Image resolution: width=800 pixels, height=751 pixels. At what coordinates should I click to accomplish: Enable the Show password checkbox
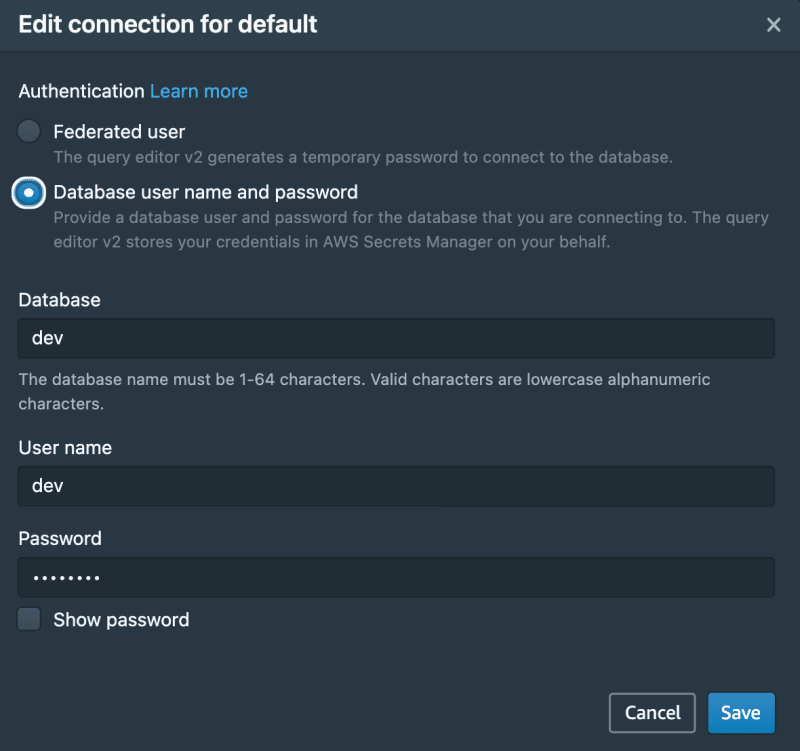(x=29, y=619)
